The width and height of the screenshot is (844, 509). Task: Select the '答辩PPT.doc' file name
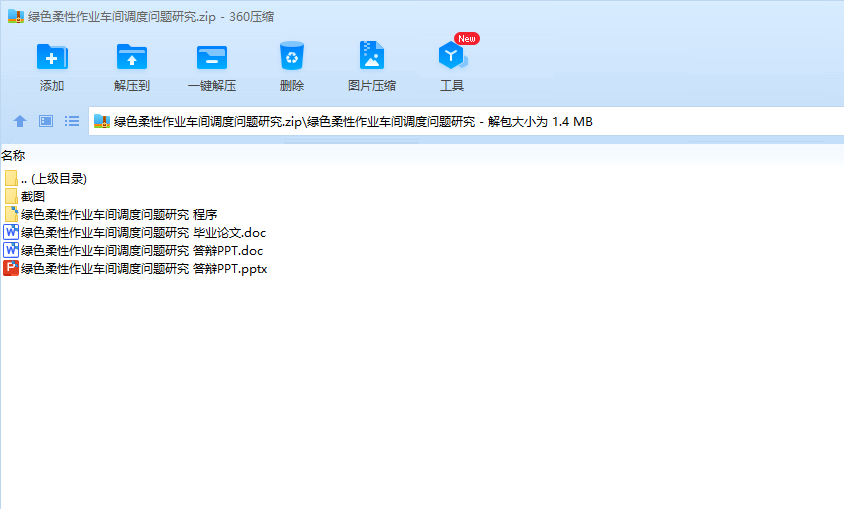click(x=142, y=251)
